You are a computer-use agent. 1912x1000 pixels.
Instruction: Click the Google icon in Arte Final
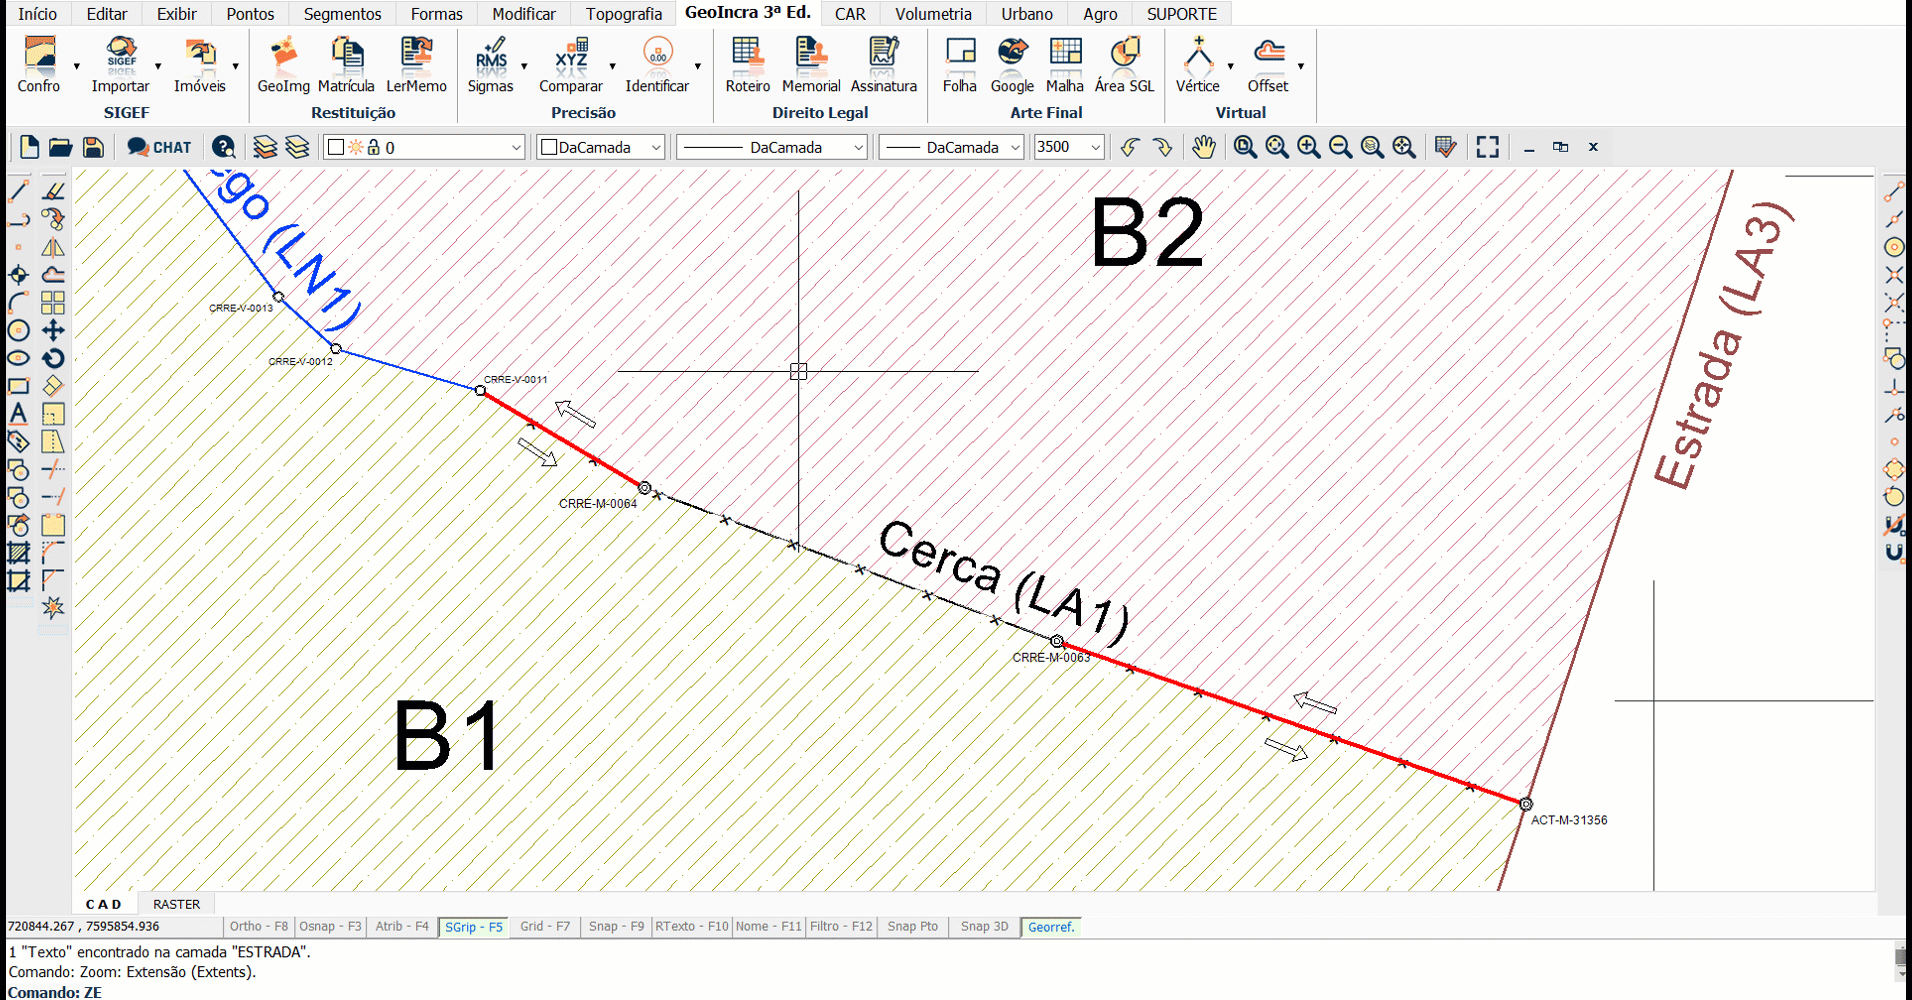coord(1012,65)
